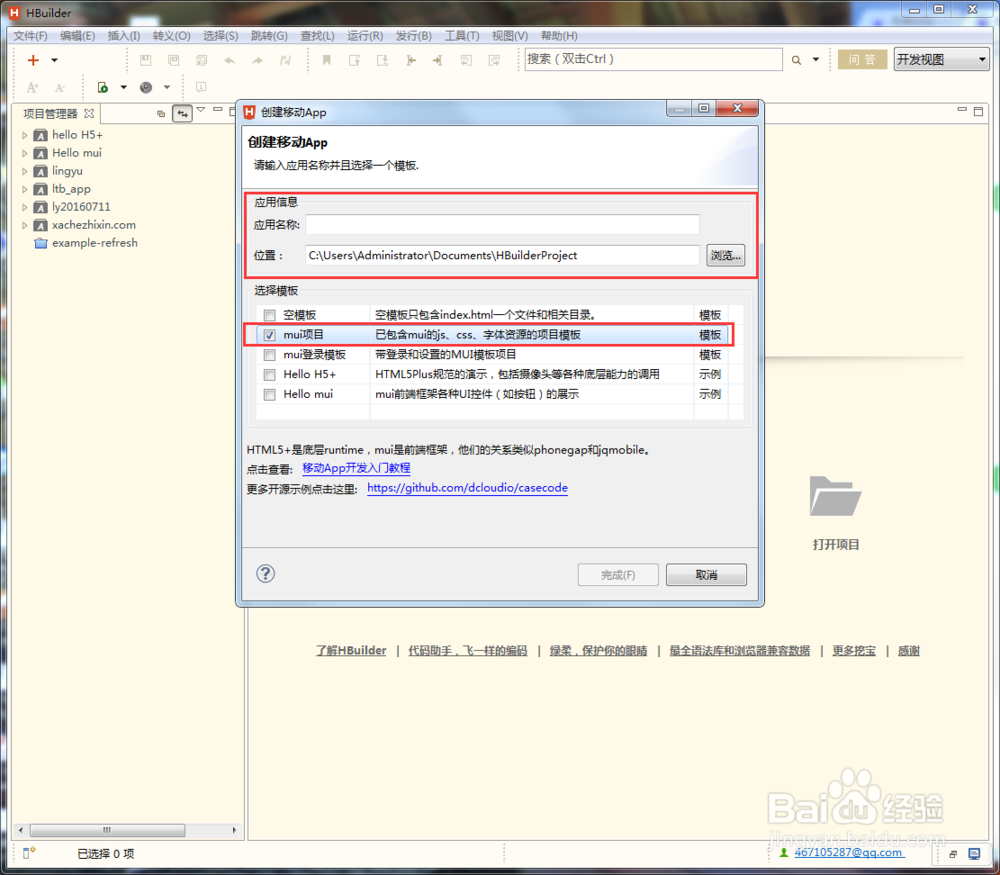1000x875 pixels.
Task: Open the 更多挖宝 link
Action: [853, 651]
